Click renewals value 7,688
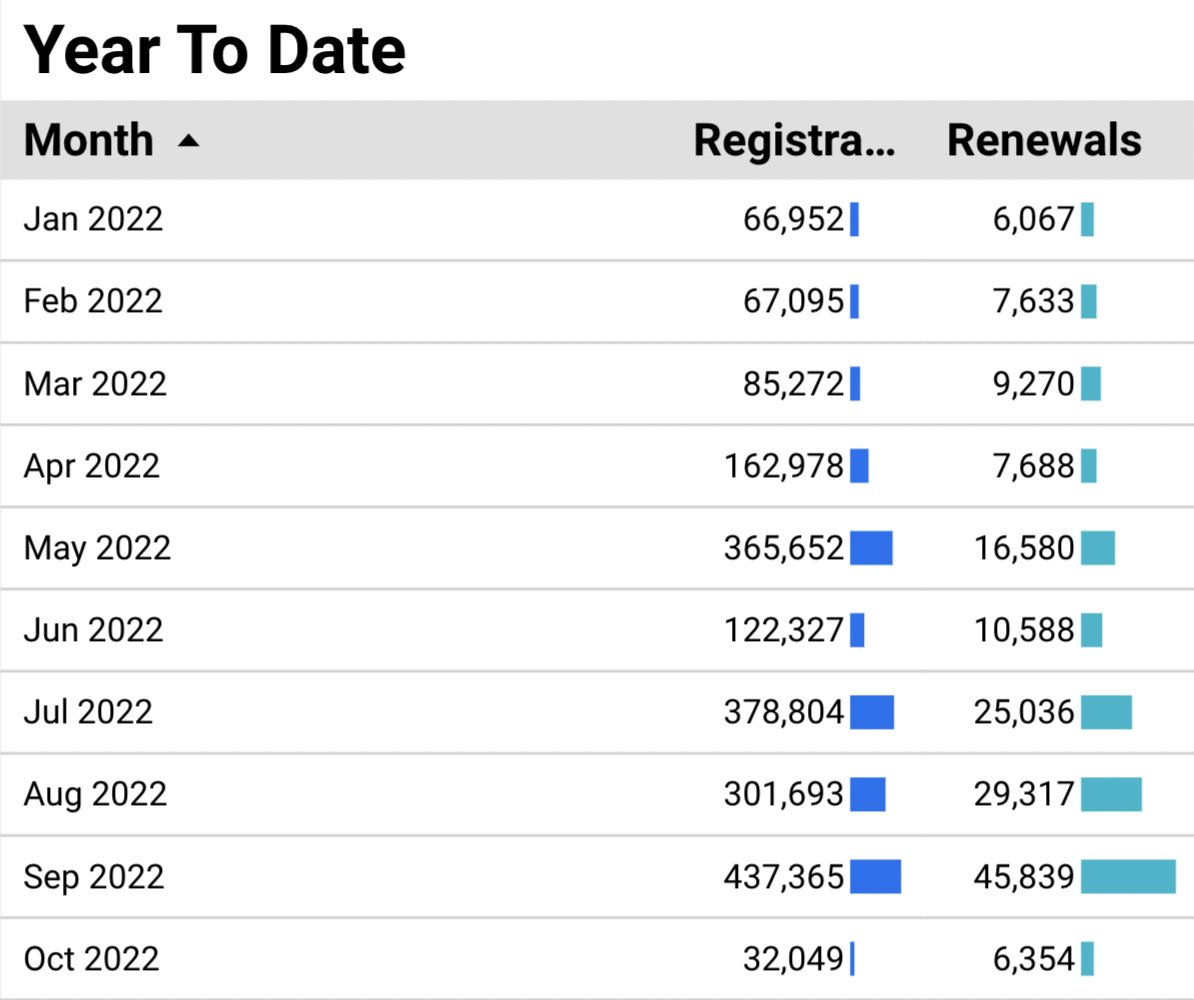Viewport: 1194px width, 1000px height. (x=1033, y=466)
